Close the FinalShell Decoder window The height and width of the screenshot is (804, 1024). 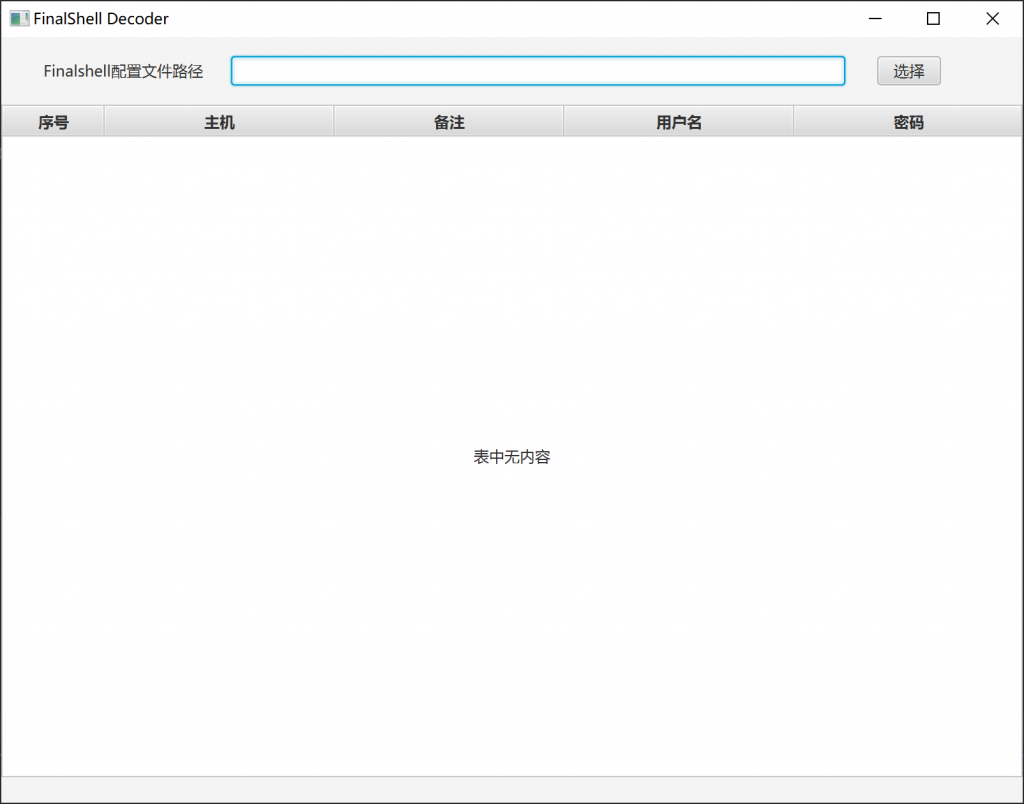(991, 18)
